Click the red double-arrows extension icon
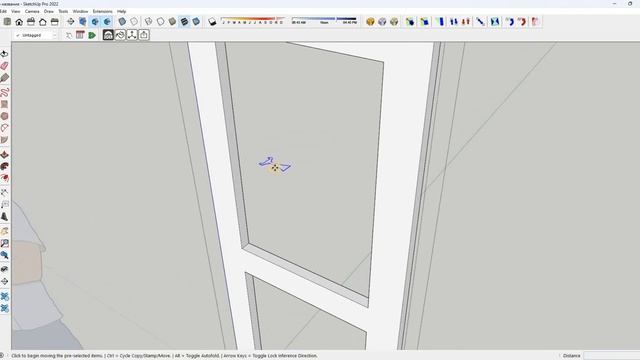 pyautogui.click(x=466, y=22)
